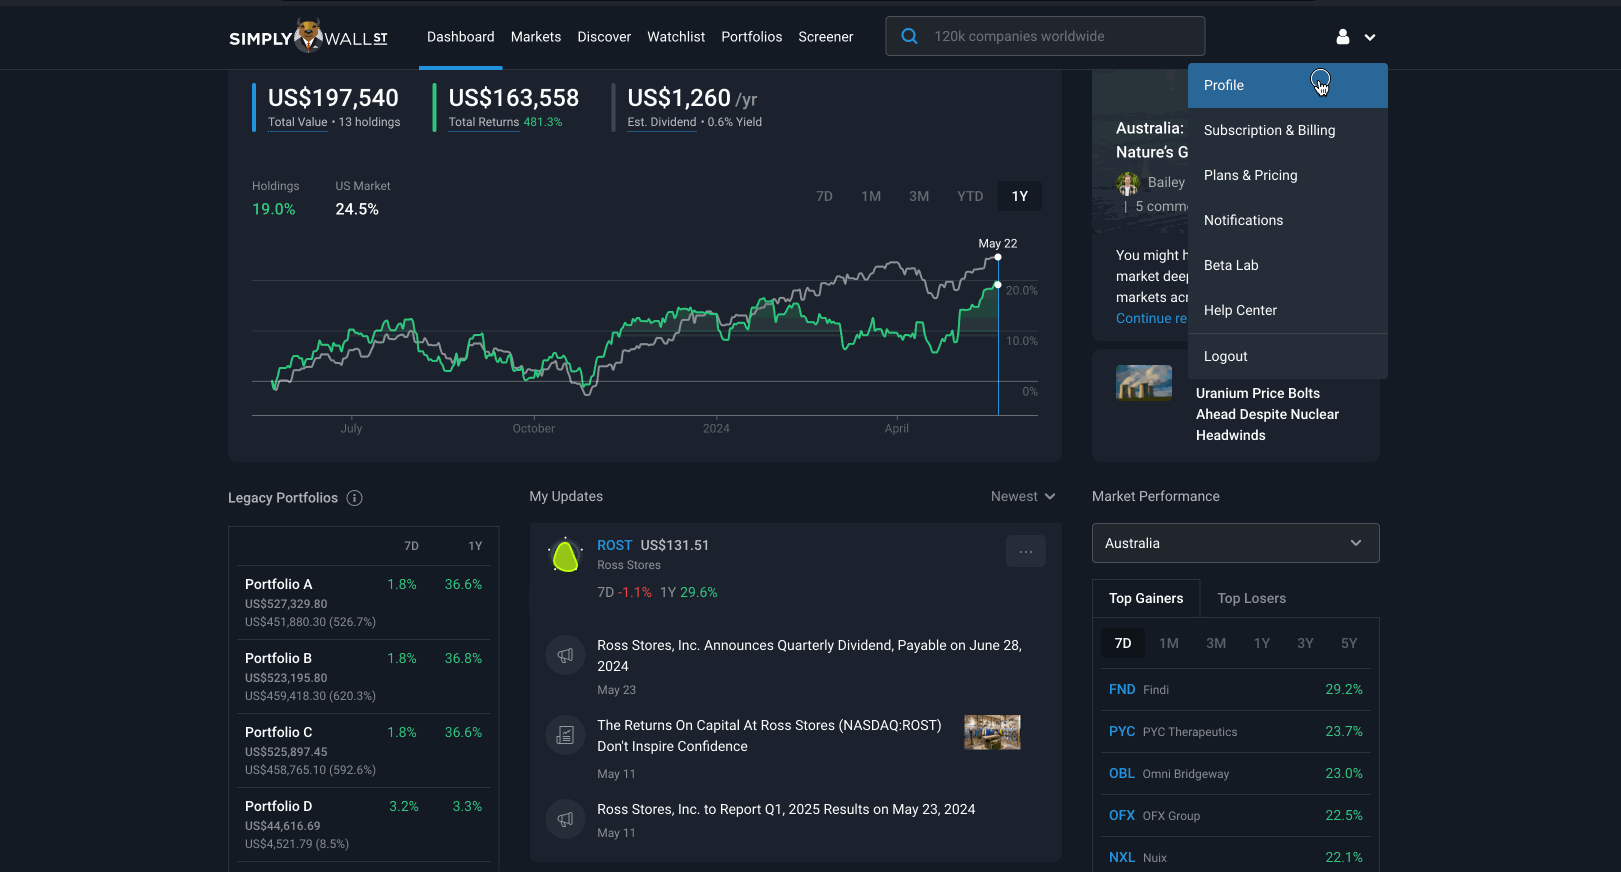1621x872 pixels.
Task: Click the Est. Dividend label
Action: point(662,122)
